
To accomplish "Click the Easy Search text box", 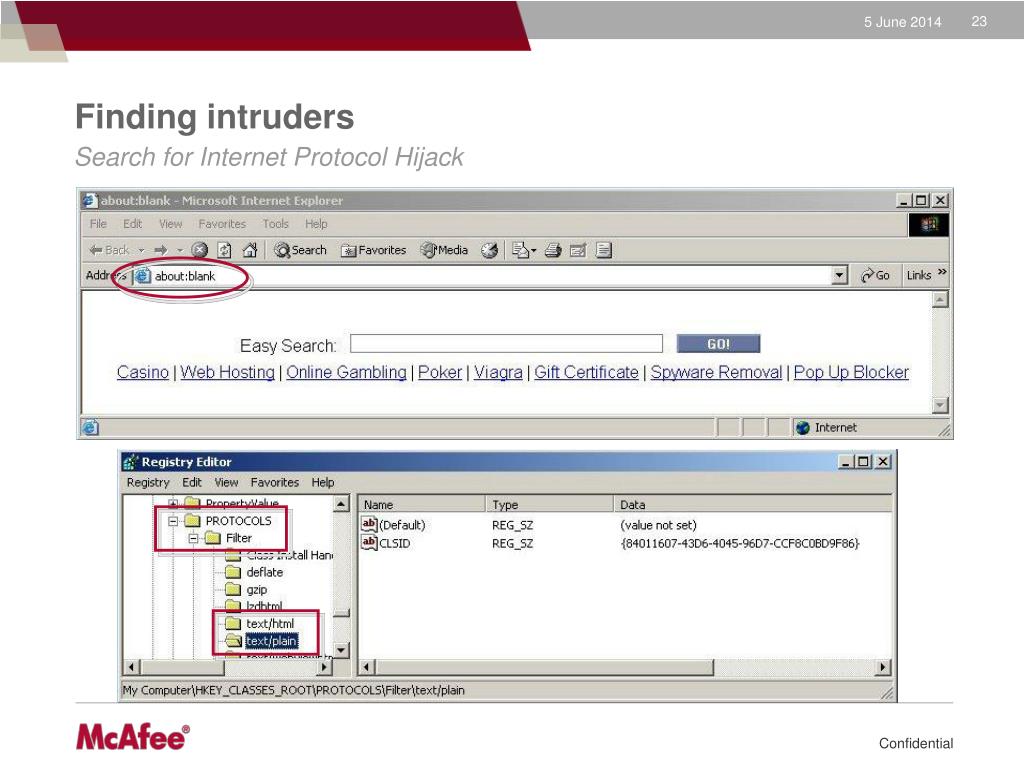I will point(506,344).
